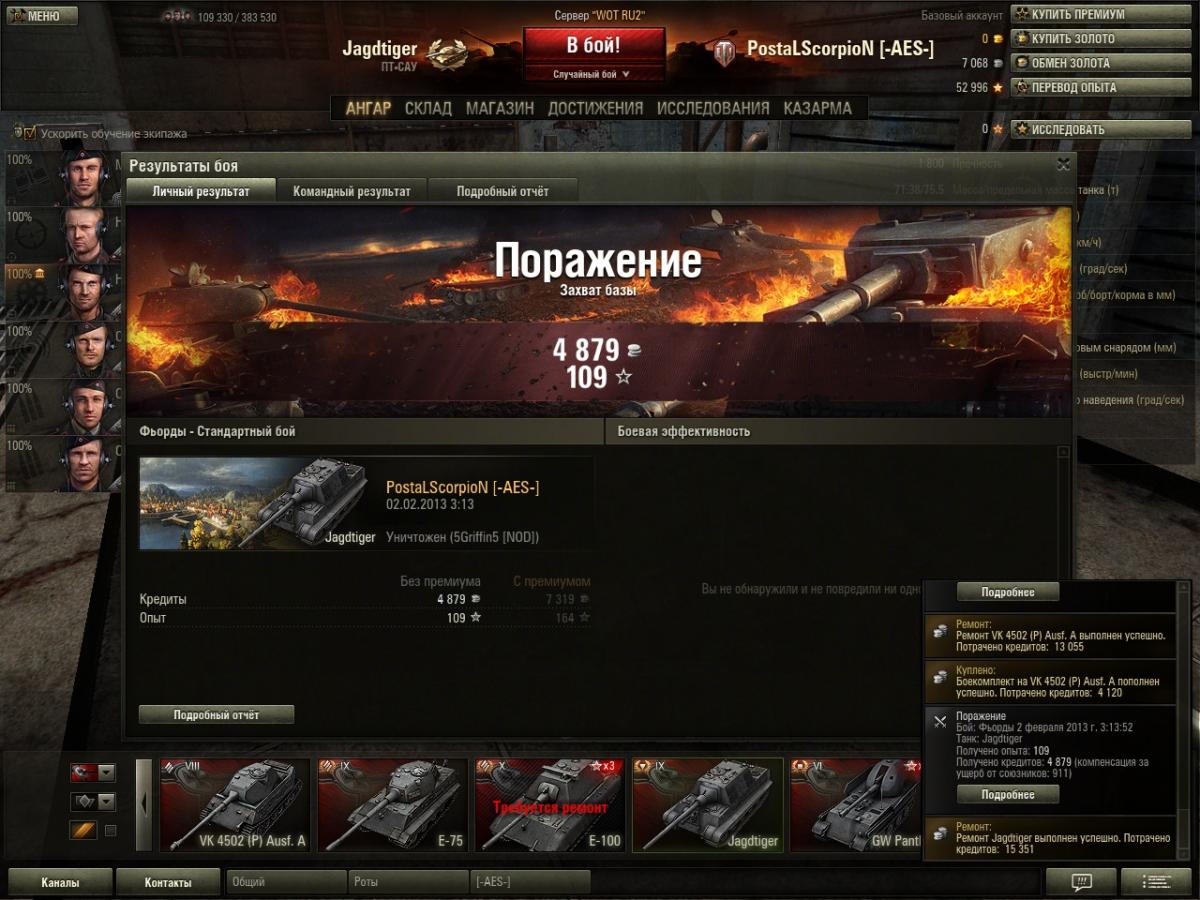Click the red В бой! button
1200x900 pixels.
point(594,46)
